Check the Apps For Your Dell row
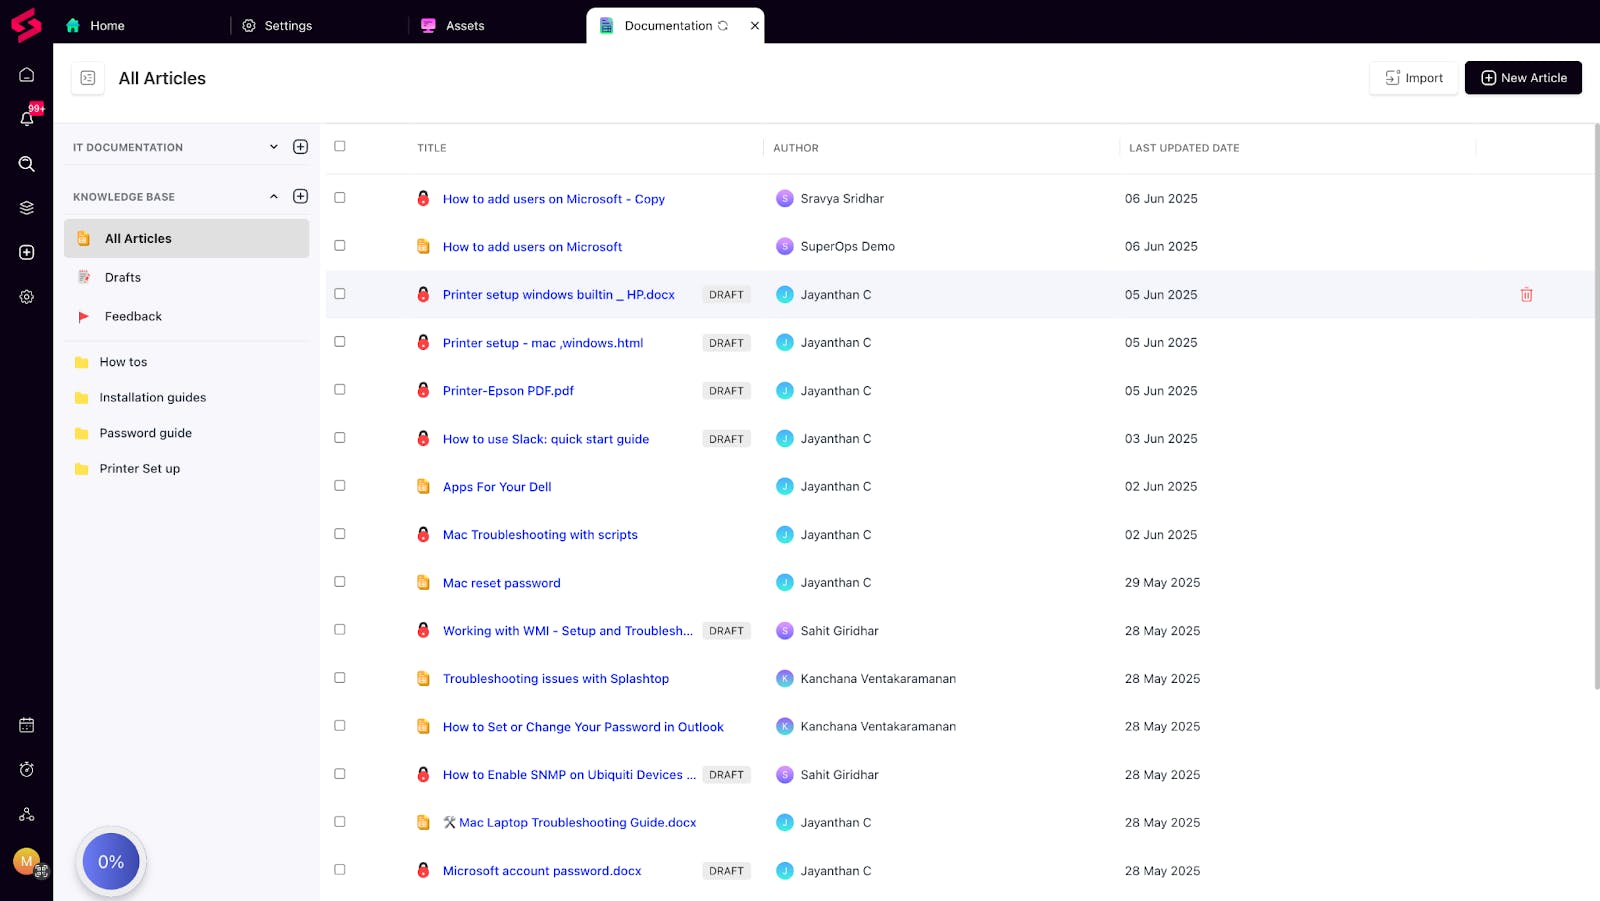 pos(340,486)
